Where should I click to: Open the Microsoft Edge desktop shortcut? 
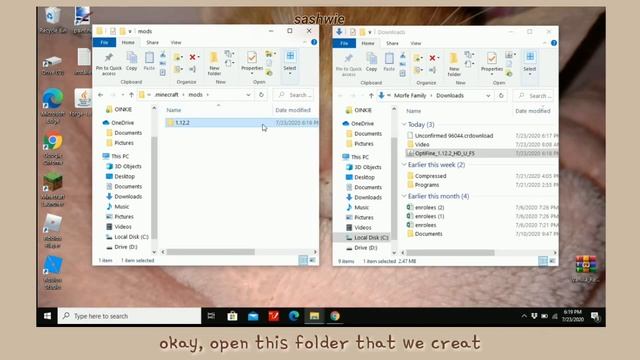53,106
